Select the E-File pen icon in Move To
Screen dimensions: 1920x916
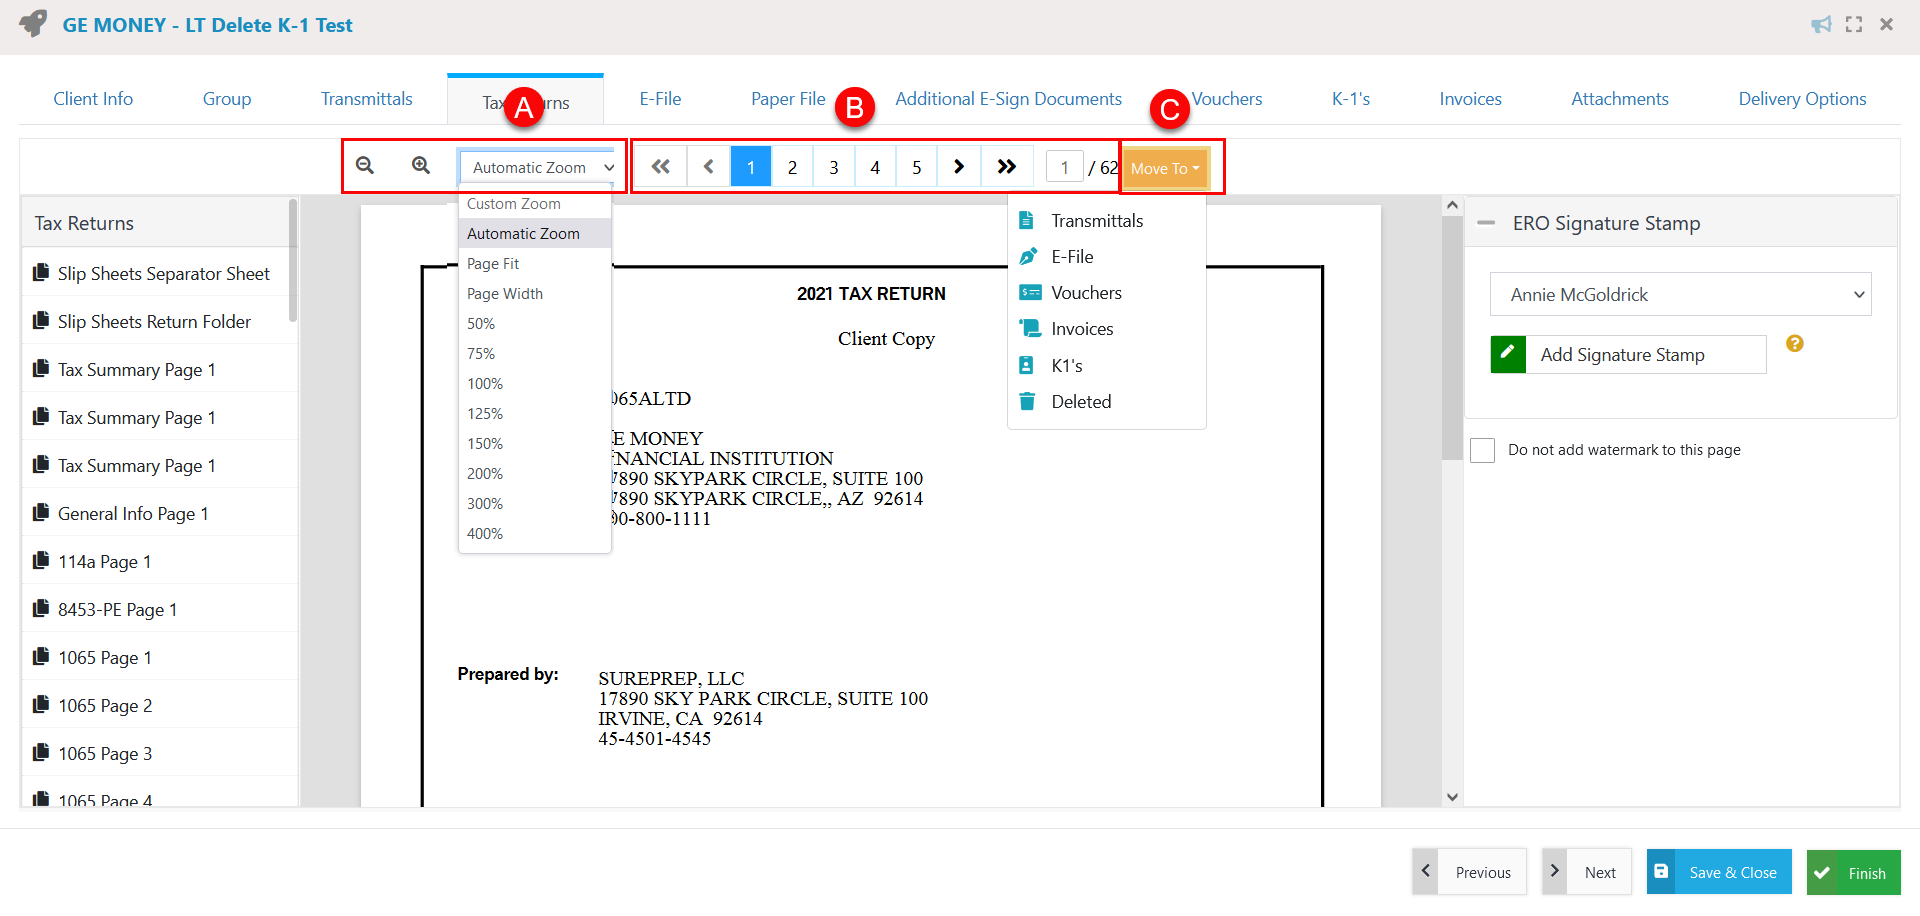tap(1071, 256)
